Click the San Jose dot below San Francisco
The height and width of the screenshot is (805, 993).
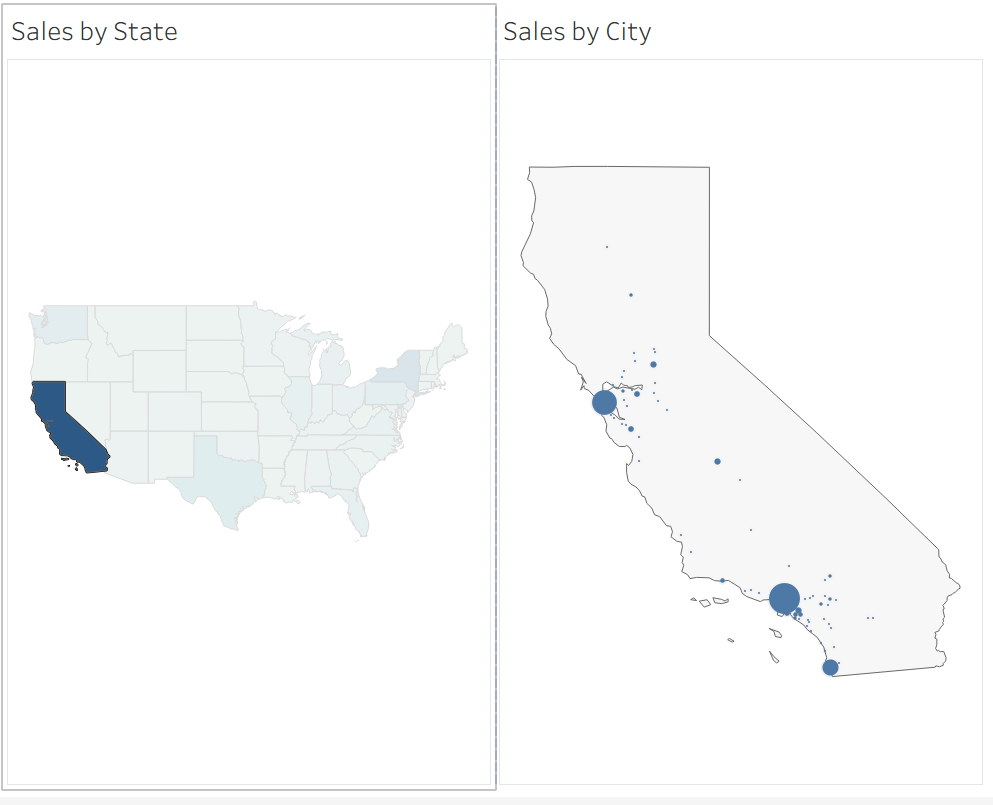(631, 429)
